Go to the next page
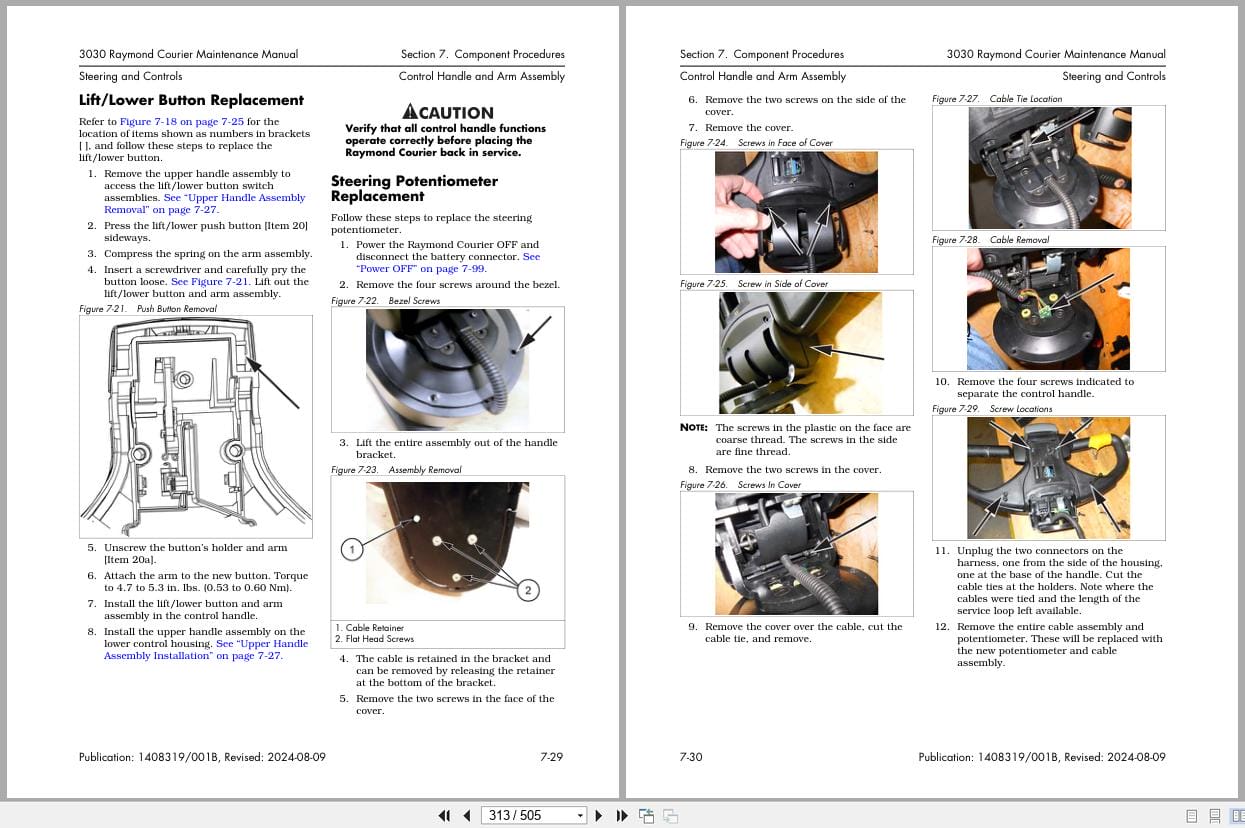This screenshot has width=1245, height=828. pos(598,816)
